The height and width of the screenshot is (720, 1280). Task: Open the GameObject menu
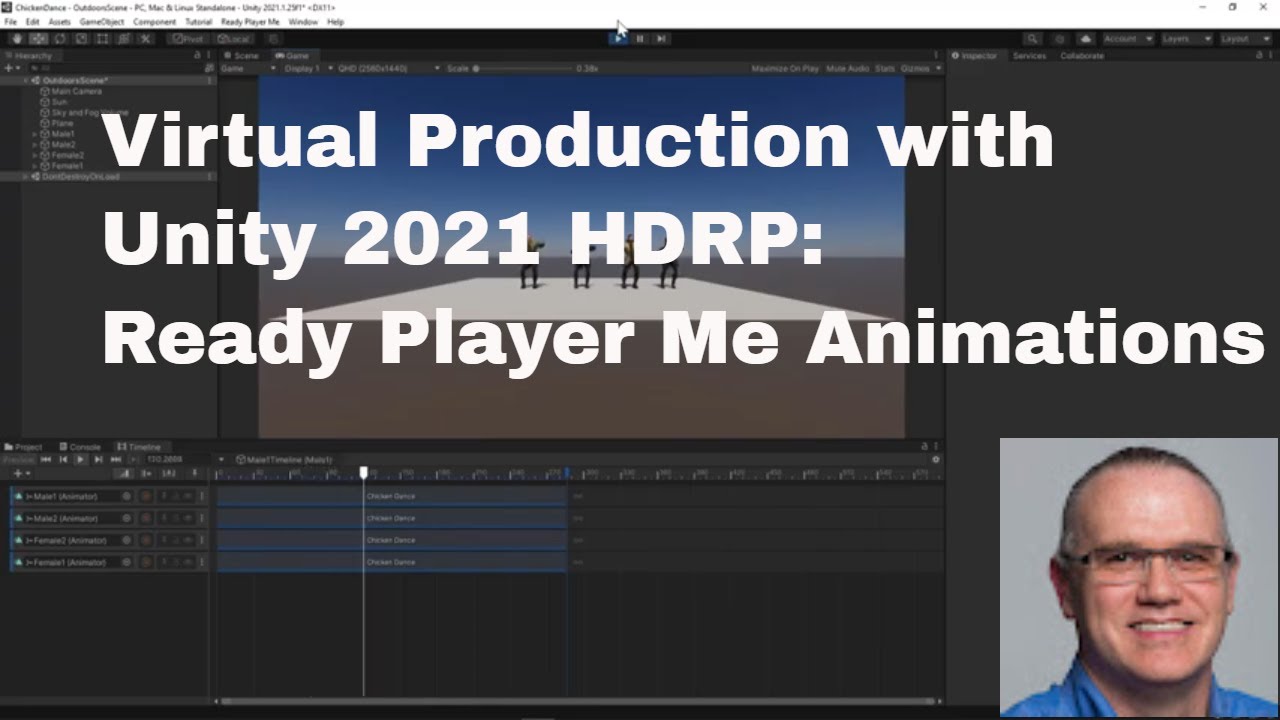click(x=100, y=21)
